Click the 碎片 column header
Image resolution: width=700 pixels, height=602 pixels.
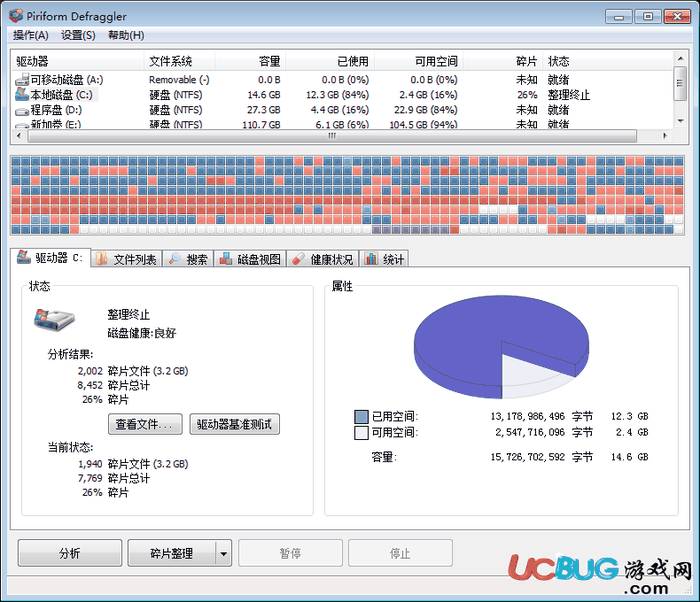point(503,61)
